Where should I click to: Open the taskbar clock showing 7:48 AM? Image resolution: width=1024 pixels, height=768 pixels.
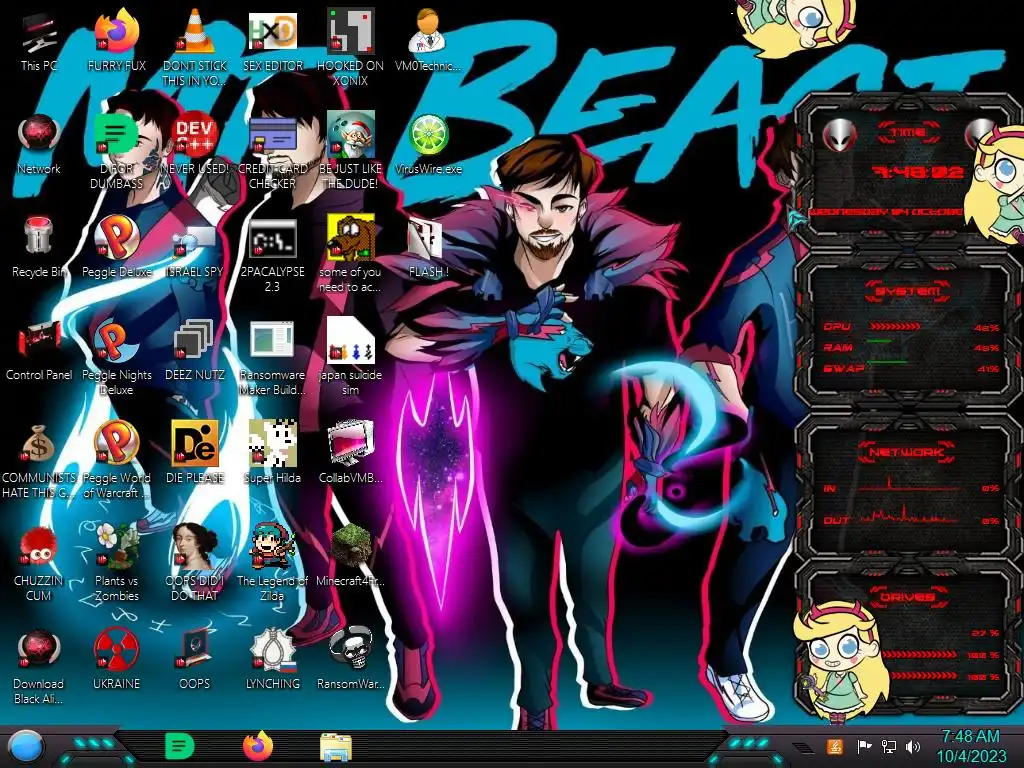click(x=971, y=746)
